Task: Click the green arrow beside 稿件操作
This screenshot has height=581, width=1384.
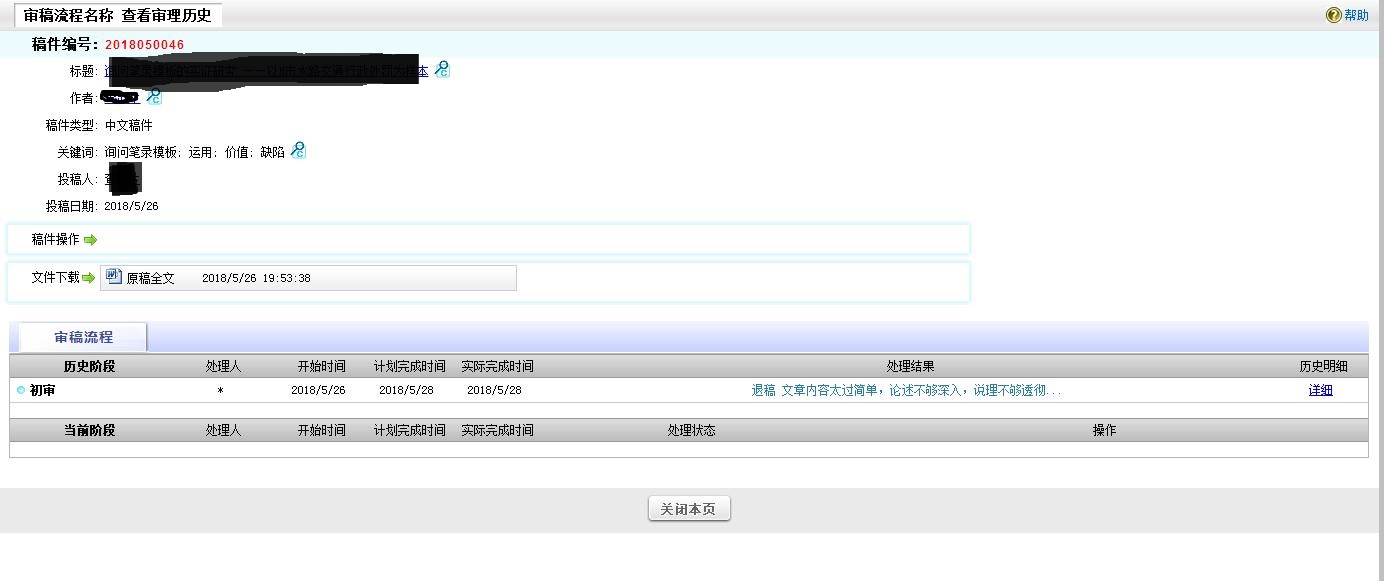Action: [91, 240]
